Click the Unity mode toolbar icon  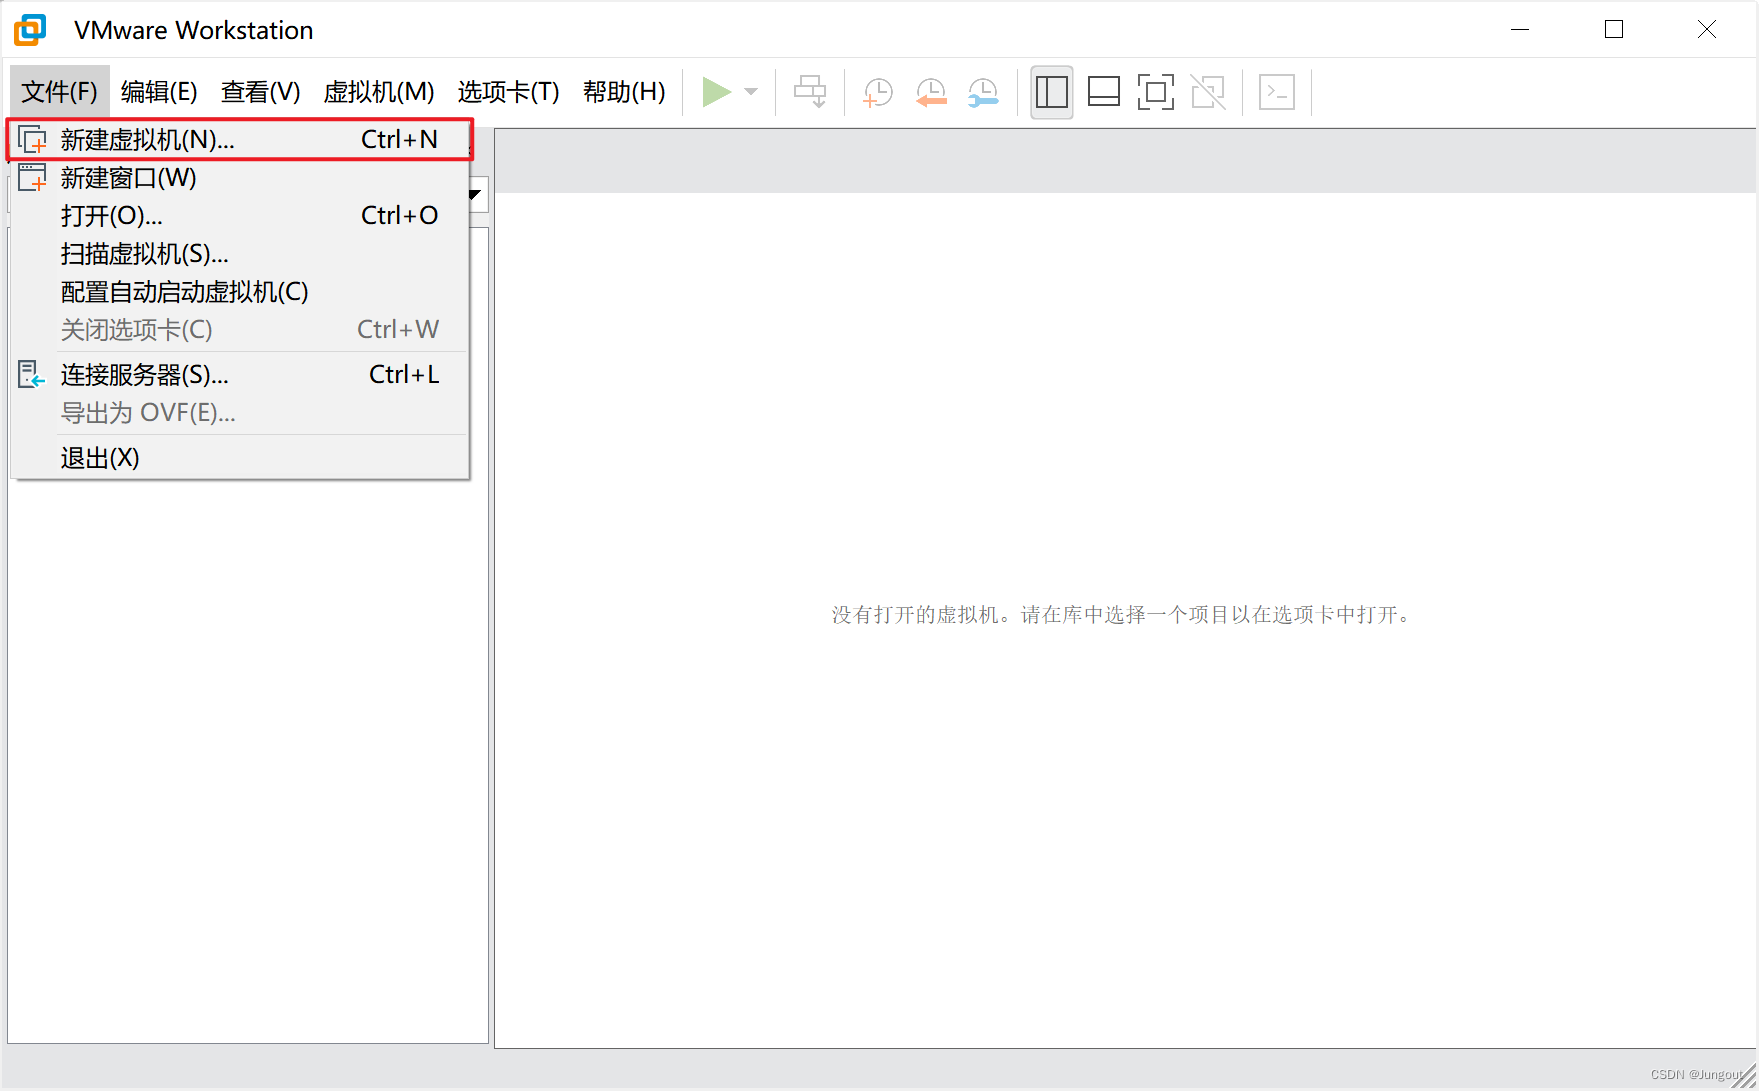[x=1208, y=92]
